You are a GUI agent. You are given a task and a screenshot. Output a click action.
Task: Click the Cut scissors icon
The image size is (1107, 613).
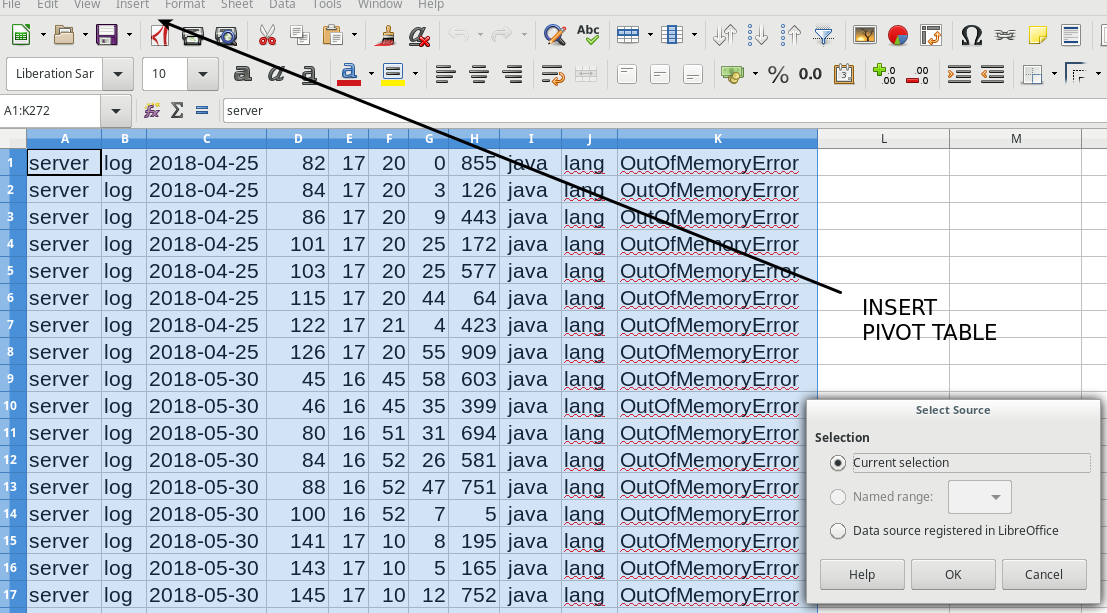click(x=267, y=36)
